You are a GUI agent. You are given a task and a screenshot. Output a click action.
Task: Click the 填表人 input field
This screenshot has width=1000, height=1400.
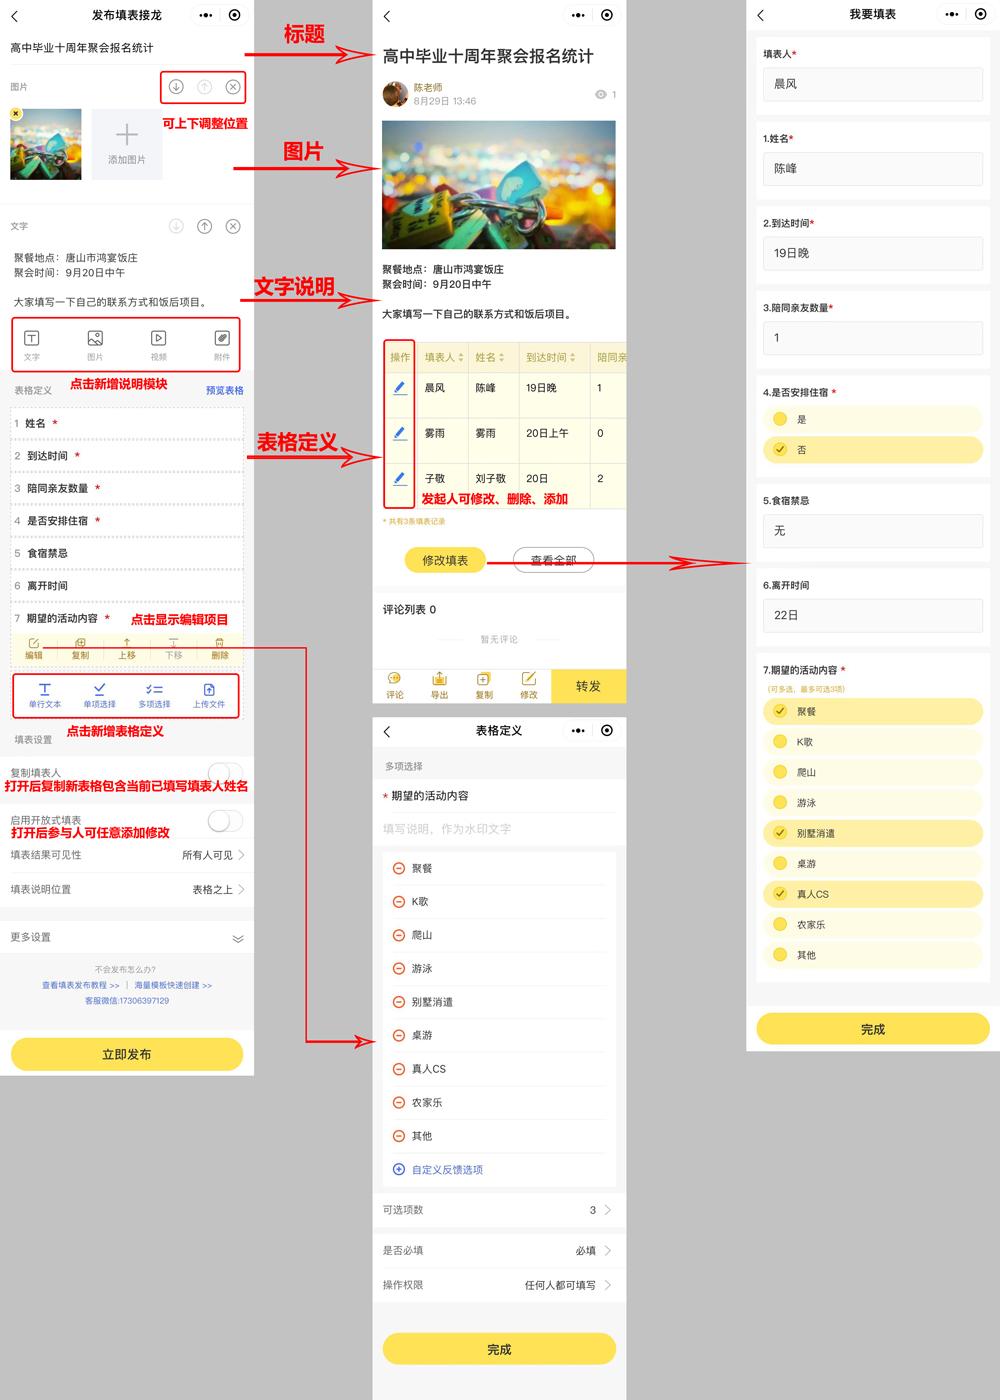coord(873,84)
